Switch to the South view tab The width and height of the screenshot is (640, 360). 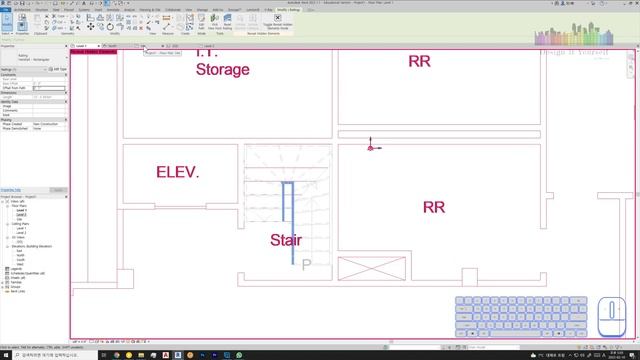112,46
